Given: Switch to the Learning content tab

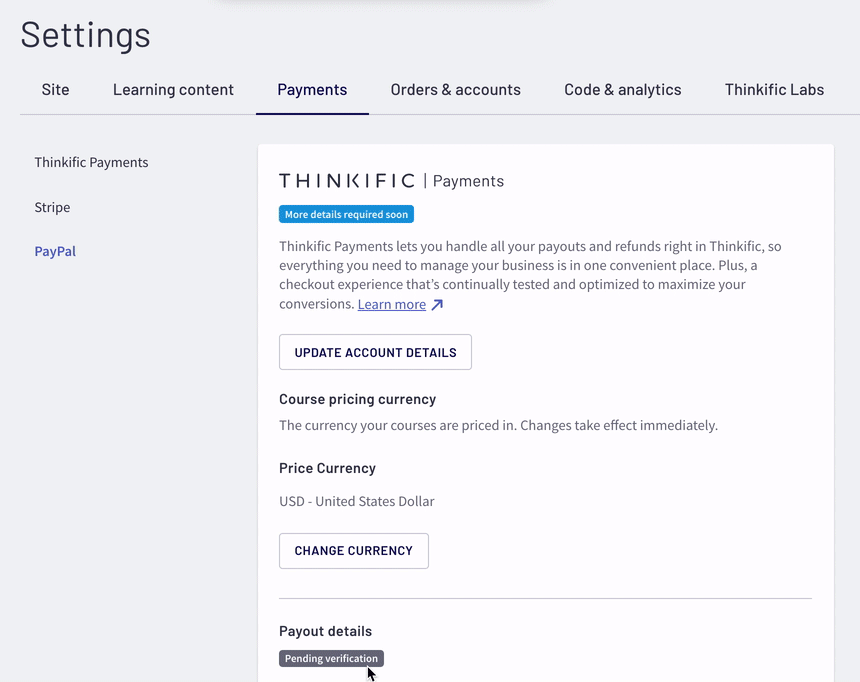Looking at the screenshot, I should point(173,89).
